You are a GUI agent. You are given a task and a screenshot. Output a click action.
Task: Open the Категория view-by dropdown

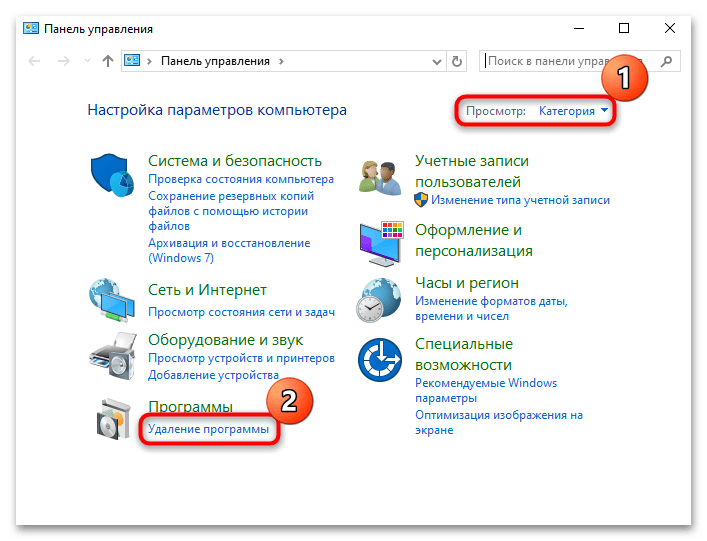574,111
